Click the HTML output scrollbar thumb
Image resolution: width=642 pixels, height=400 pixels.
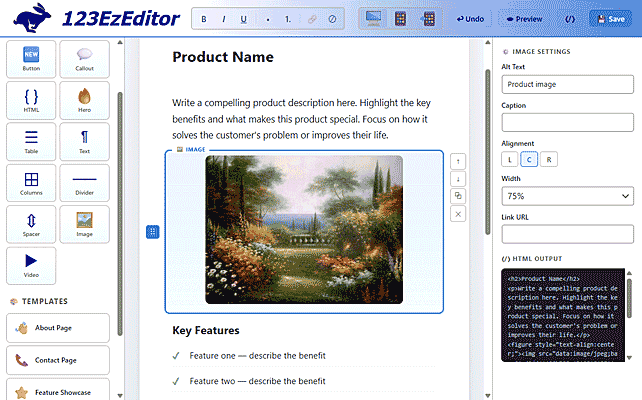point(629,298)
